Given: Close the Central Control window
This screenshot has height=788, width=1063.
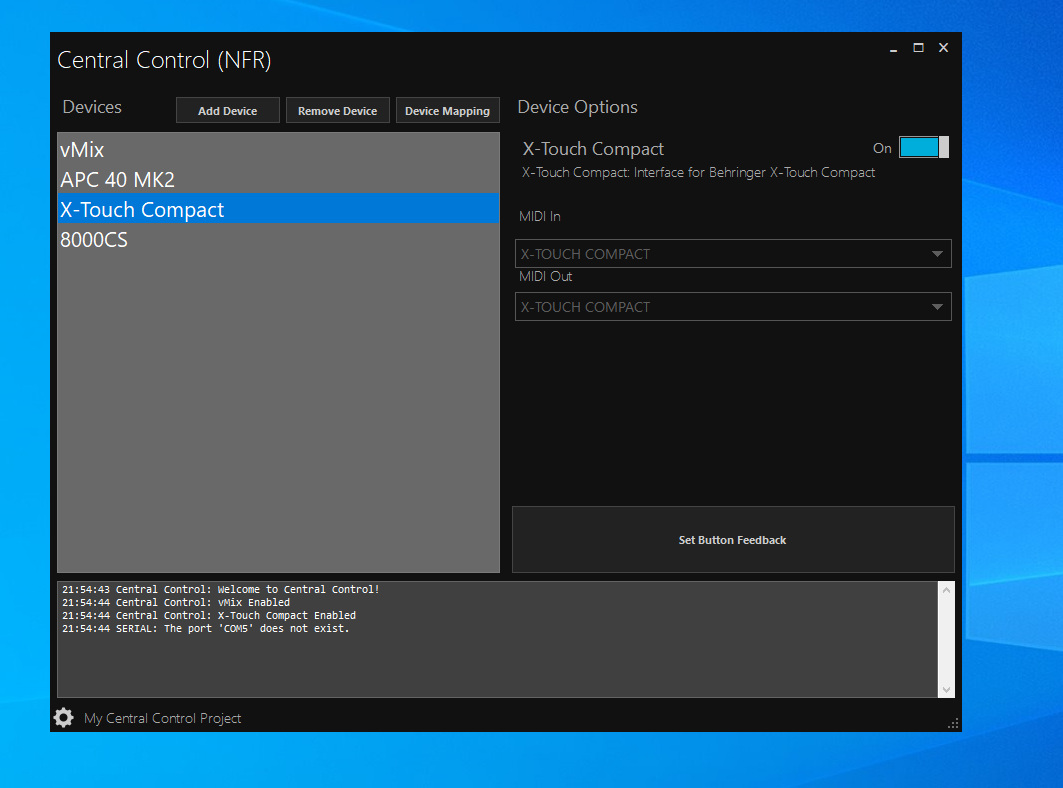Looking at the screenshot, I should pyautogui.click(x=943, y=48).
